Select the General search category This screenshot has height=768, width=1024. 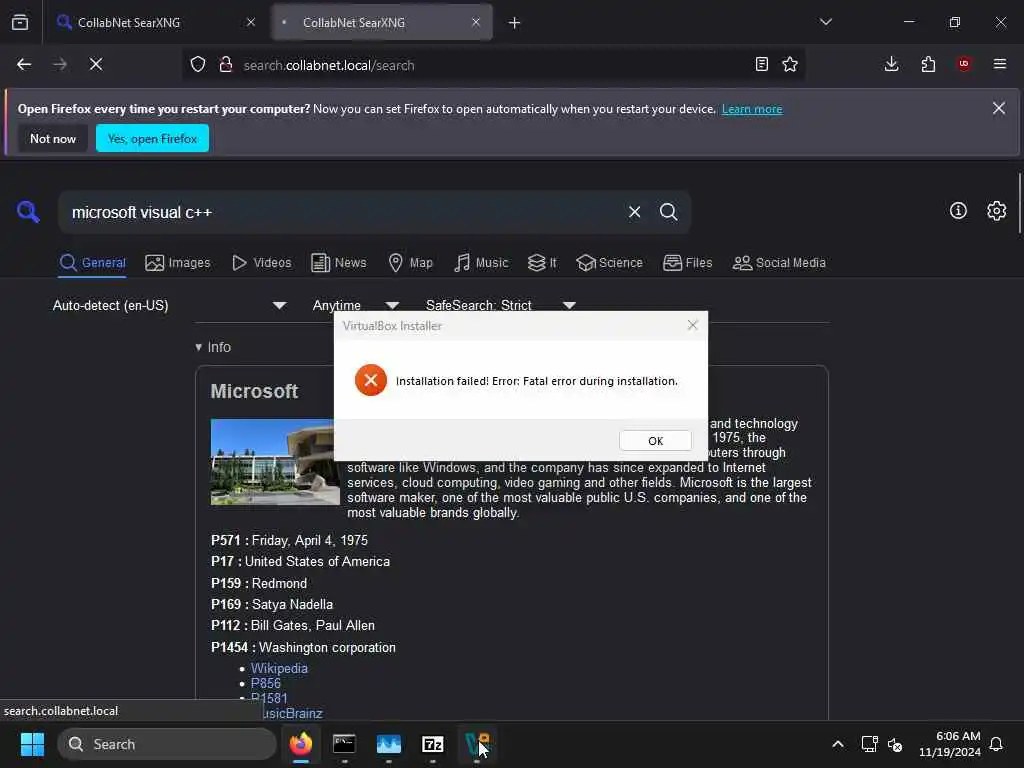(92, 263)
